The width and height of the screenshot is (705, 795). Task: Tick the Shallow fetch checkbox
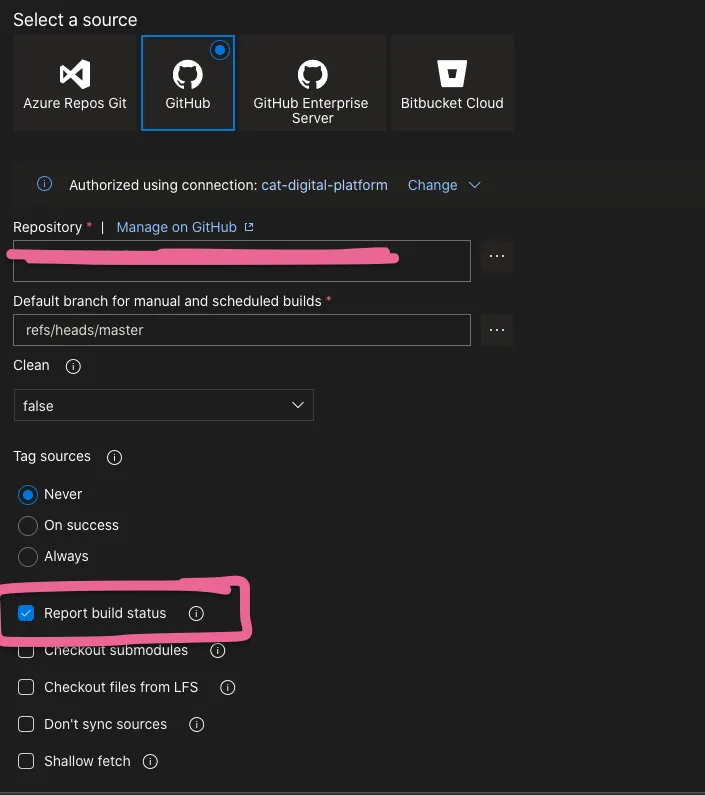point(26,762)
